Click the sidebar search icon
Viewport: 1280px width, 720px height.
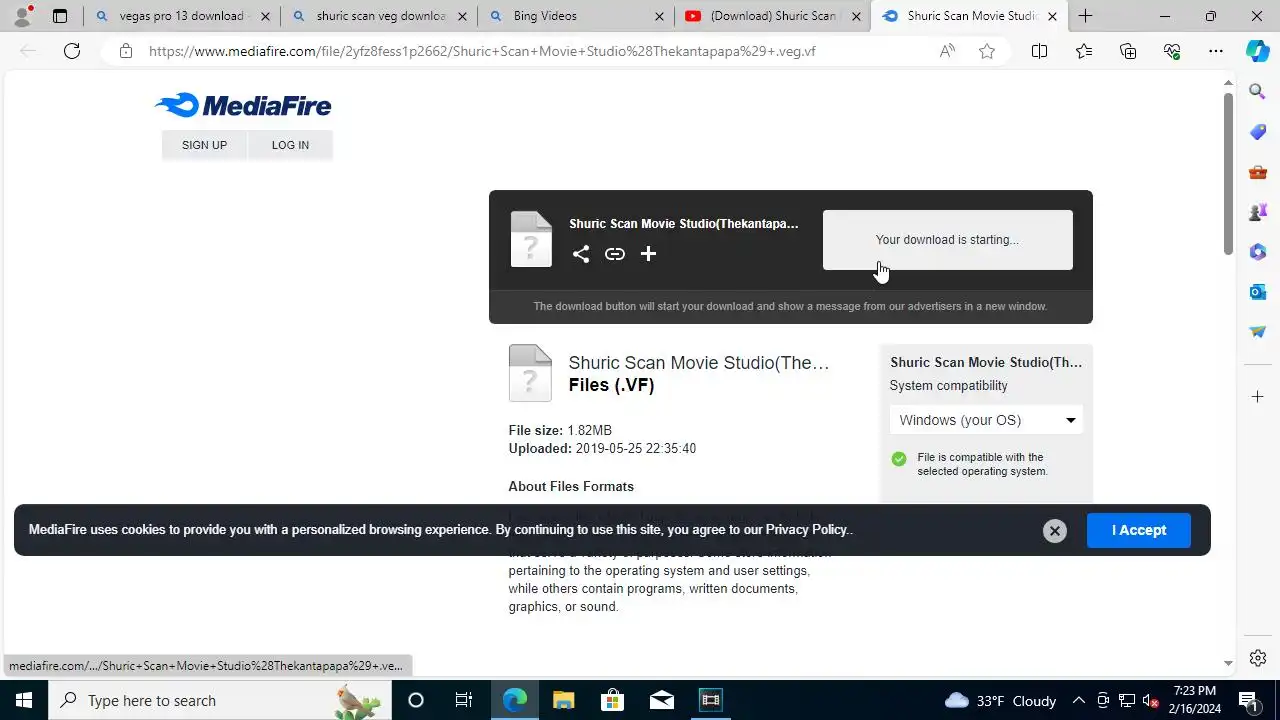1258,92
